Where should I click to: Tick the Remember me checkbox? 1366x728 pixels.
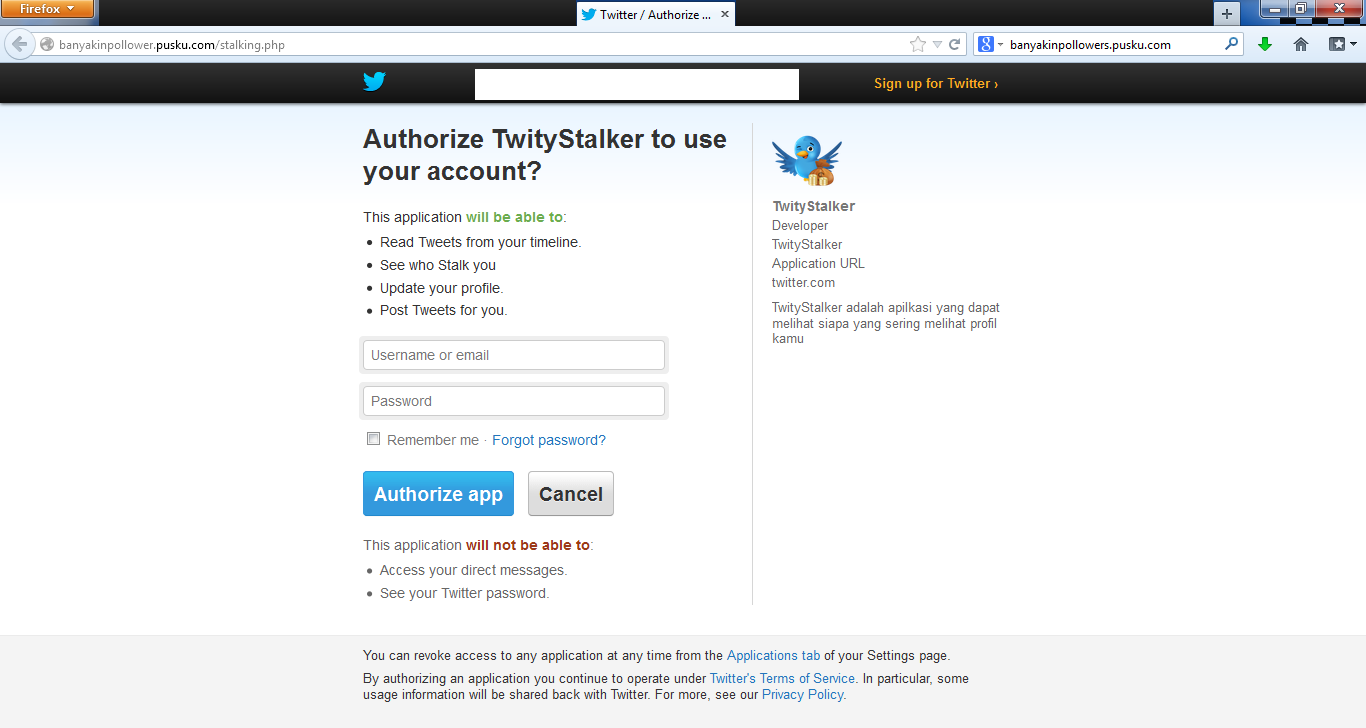(374, 439)
